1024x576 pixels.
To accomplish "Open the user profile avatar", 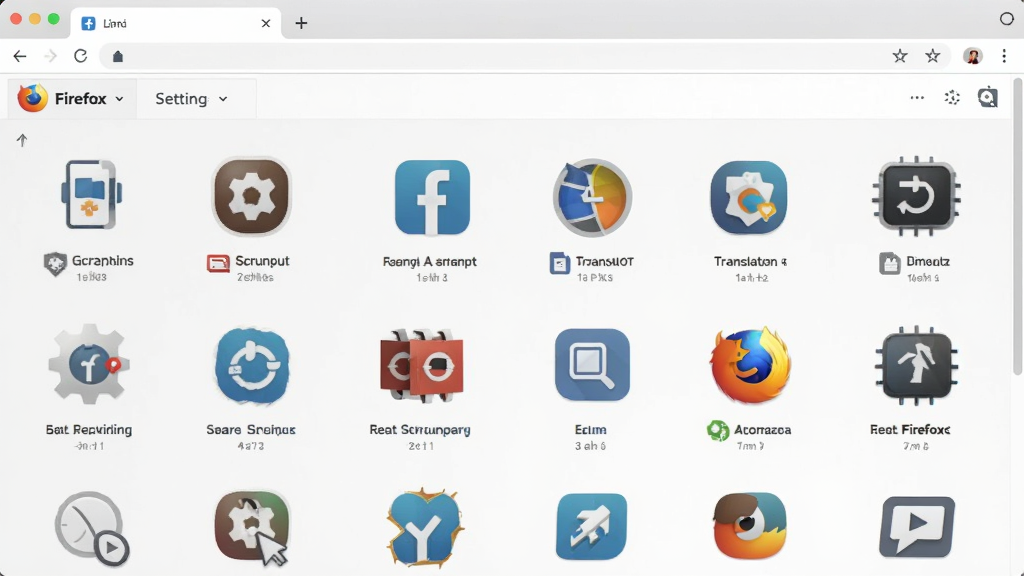I will (972, 56).
